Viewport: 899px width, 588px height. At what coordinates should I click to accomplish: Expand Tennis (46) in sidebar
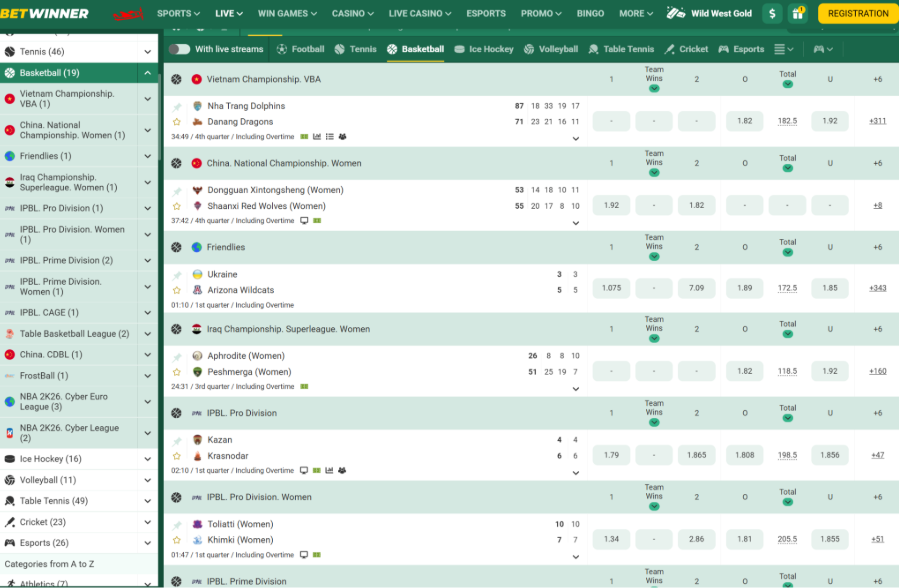coord(147,52)
